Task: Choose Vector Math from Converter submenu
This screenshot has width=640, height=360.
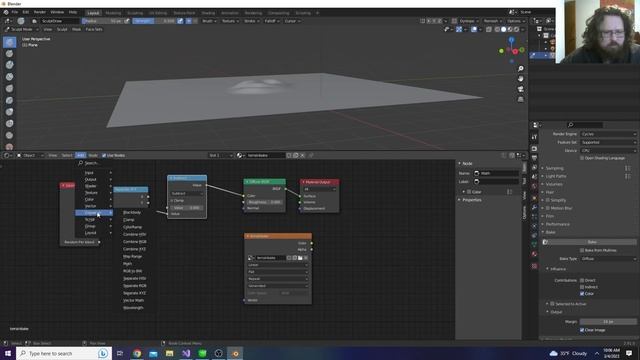Action: 133,300
